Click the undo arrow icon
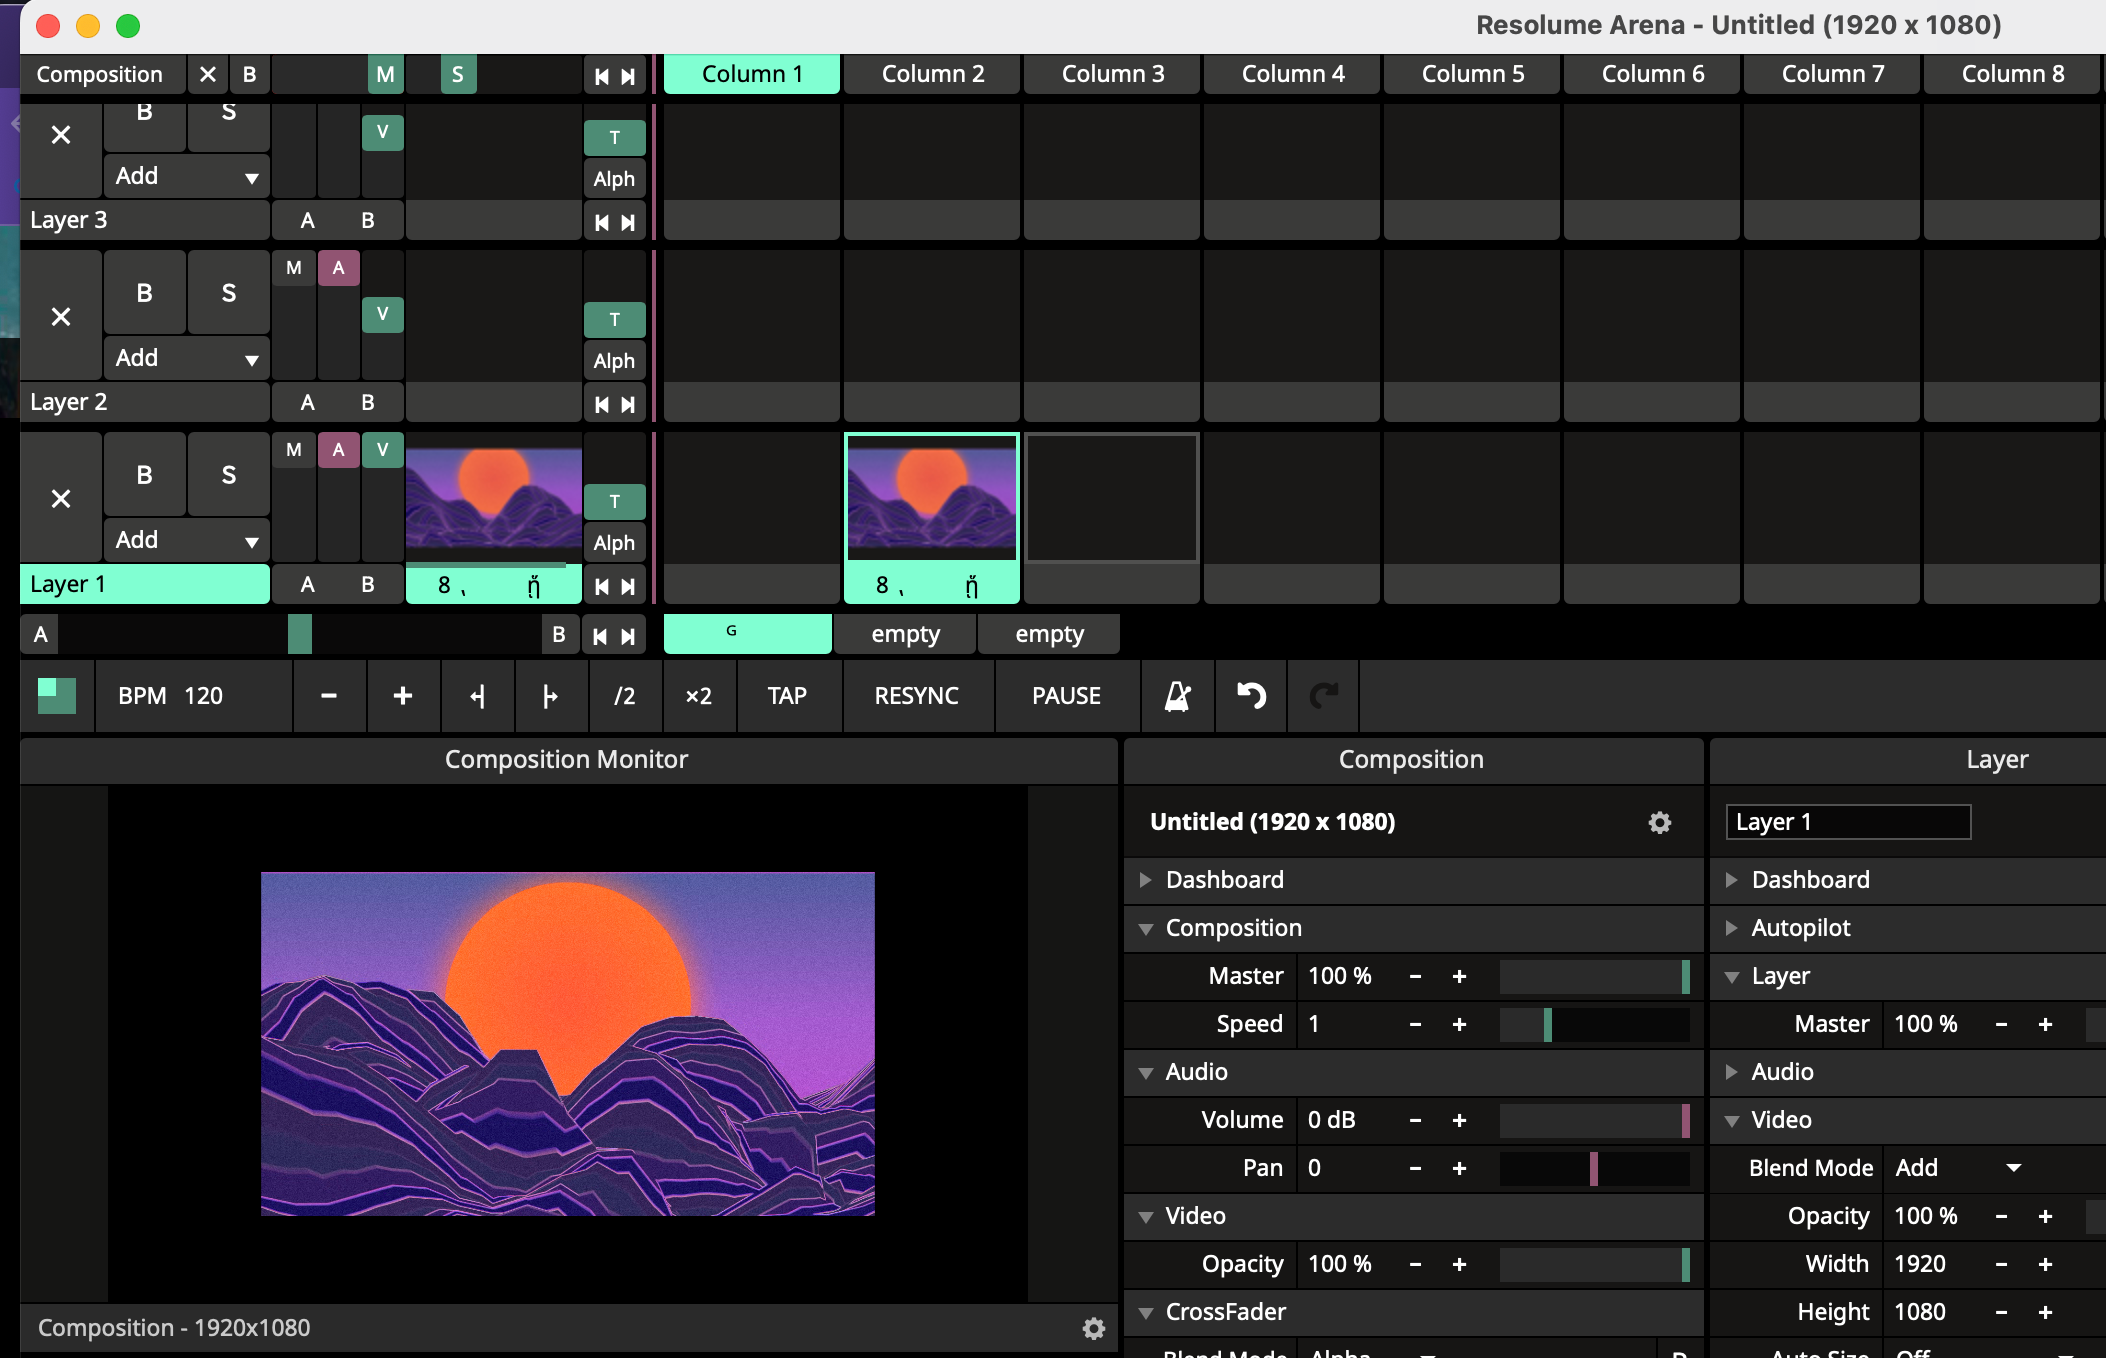Viewport: 2106px width, 1358px height. [1251, 696]
